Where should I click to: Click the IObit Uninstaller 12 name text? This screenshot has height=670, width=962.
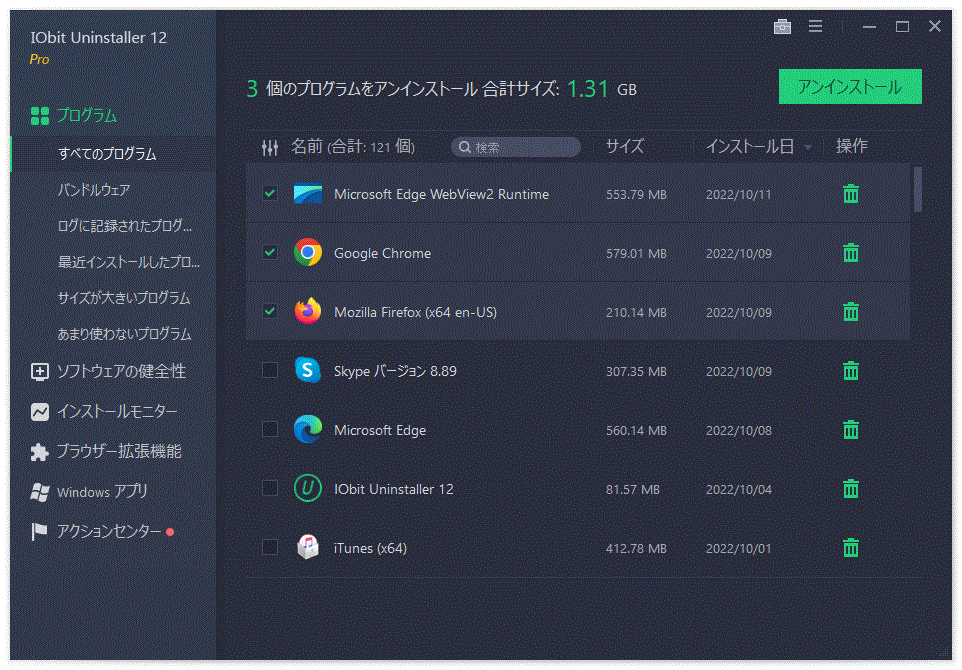(x=393, y=489)
